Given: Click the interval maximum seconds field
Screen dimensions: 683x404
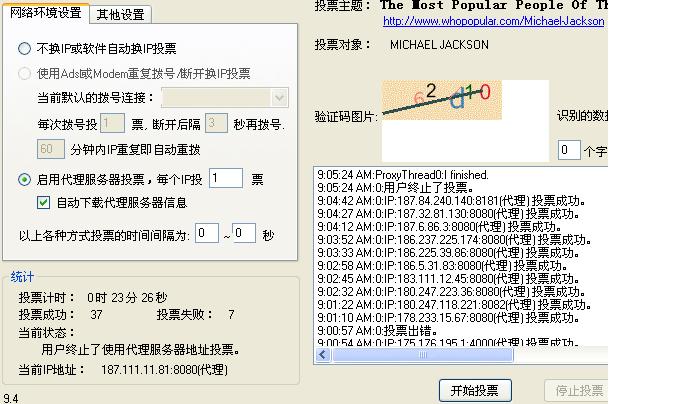Looking at the screenshot, I should (244, 233).
